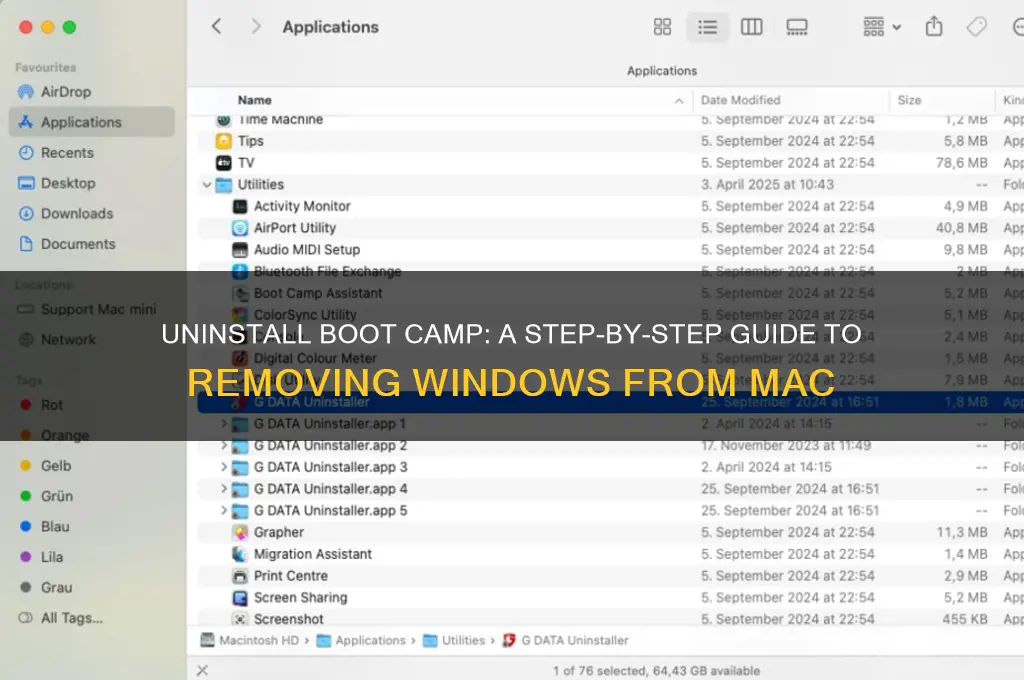Select the Audio MIDI Setup icon
This screenshot has width=1024, height=680.
pyautogui.click(x=240, y=250)
